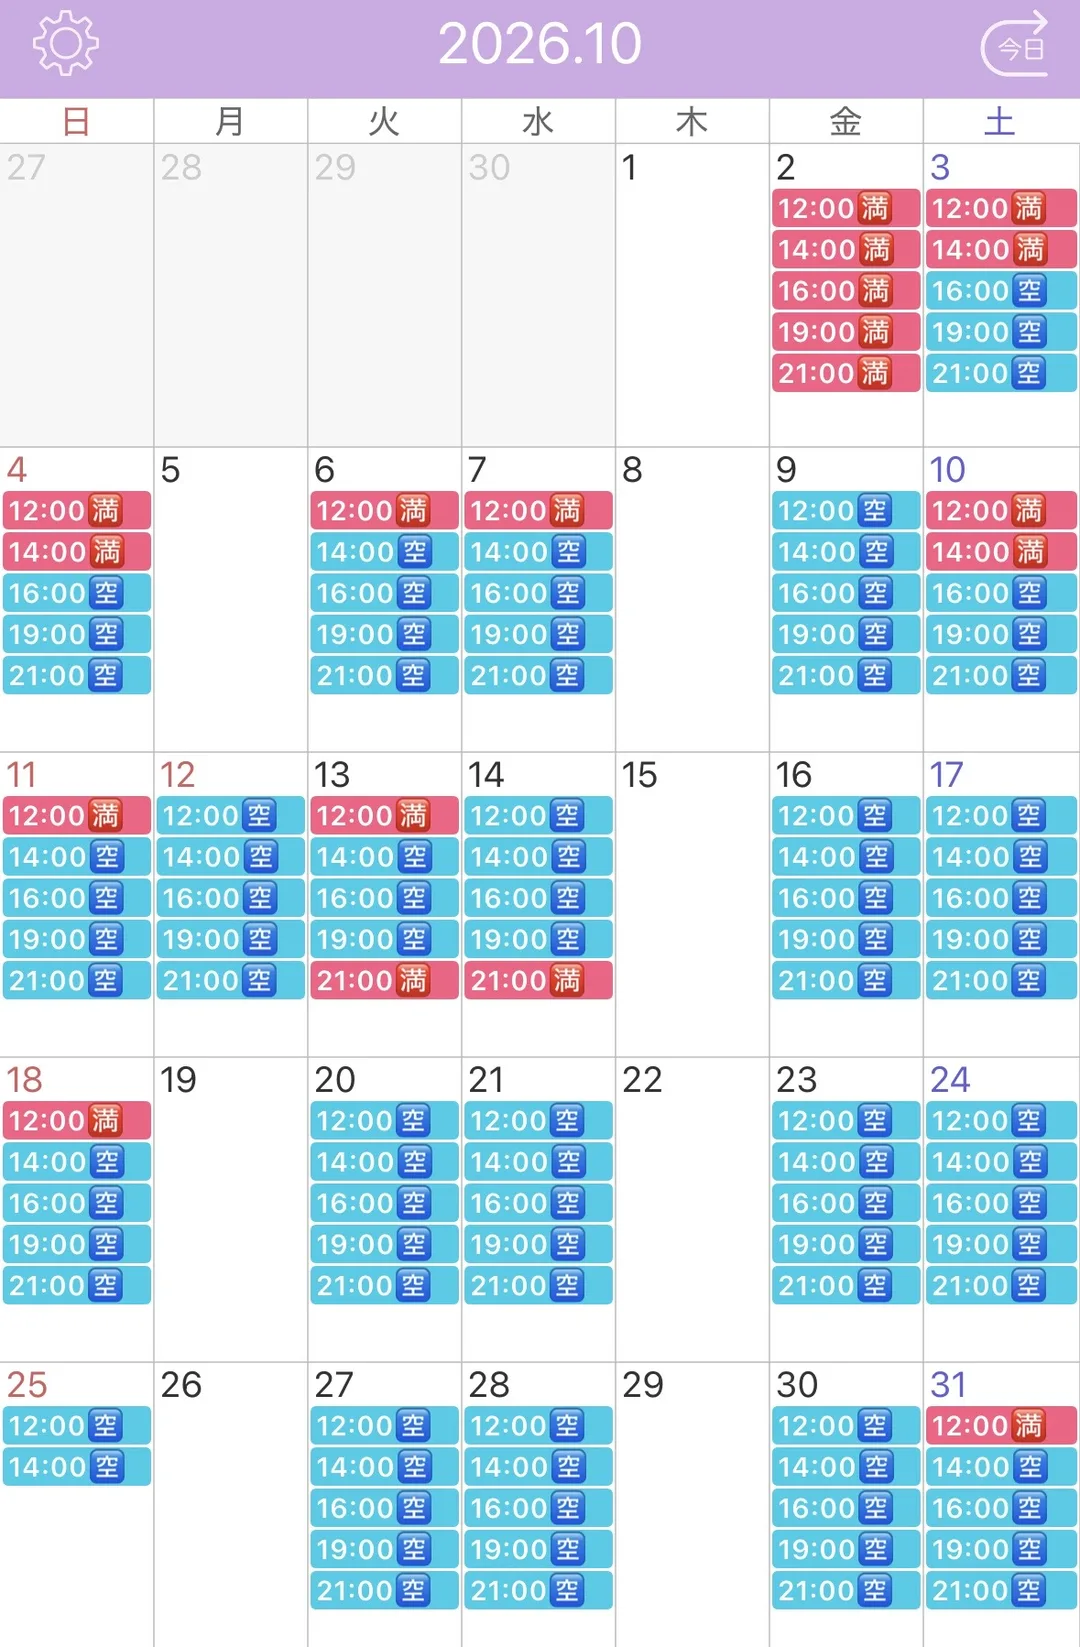Tap the 2026.10 month title
This screenshot has width=1080, height=1647.
pos(540,44)
